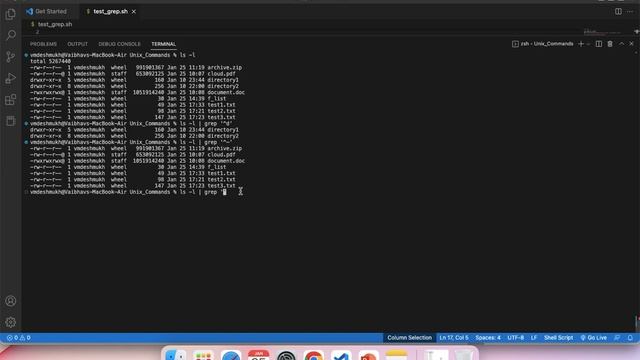The image size is (640, 360).
Task: Click 'total 5267440' terminal line
Action: [50, 61]
